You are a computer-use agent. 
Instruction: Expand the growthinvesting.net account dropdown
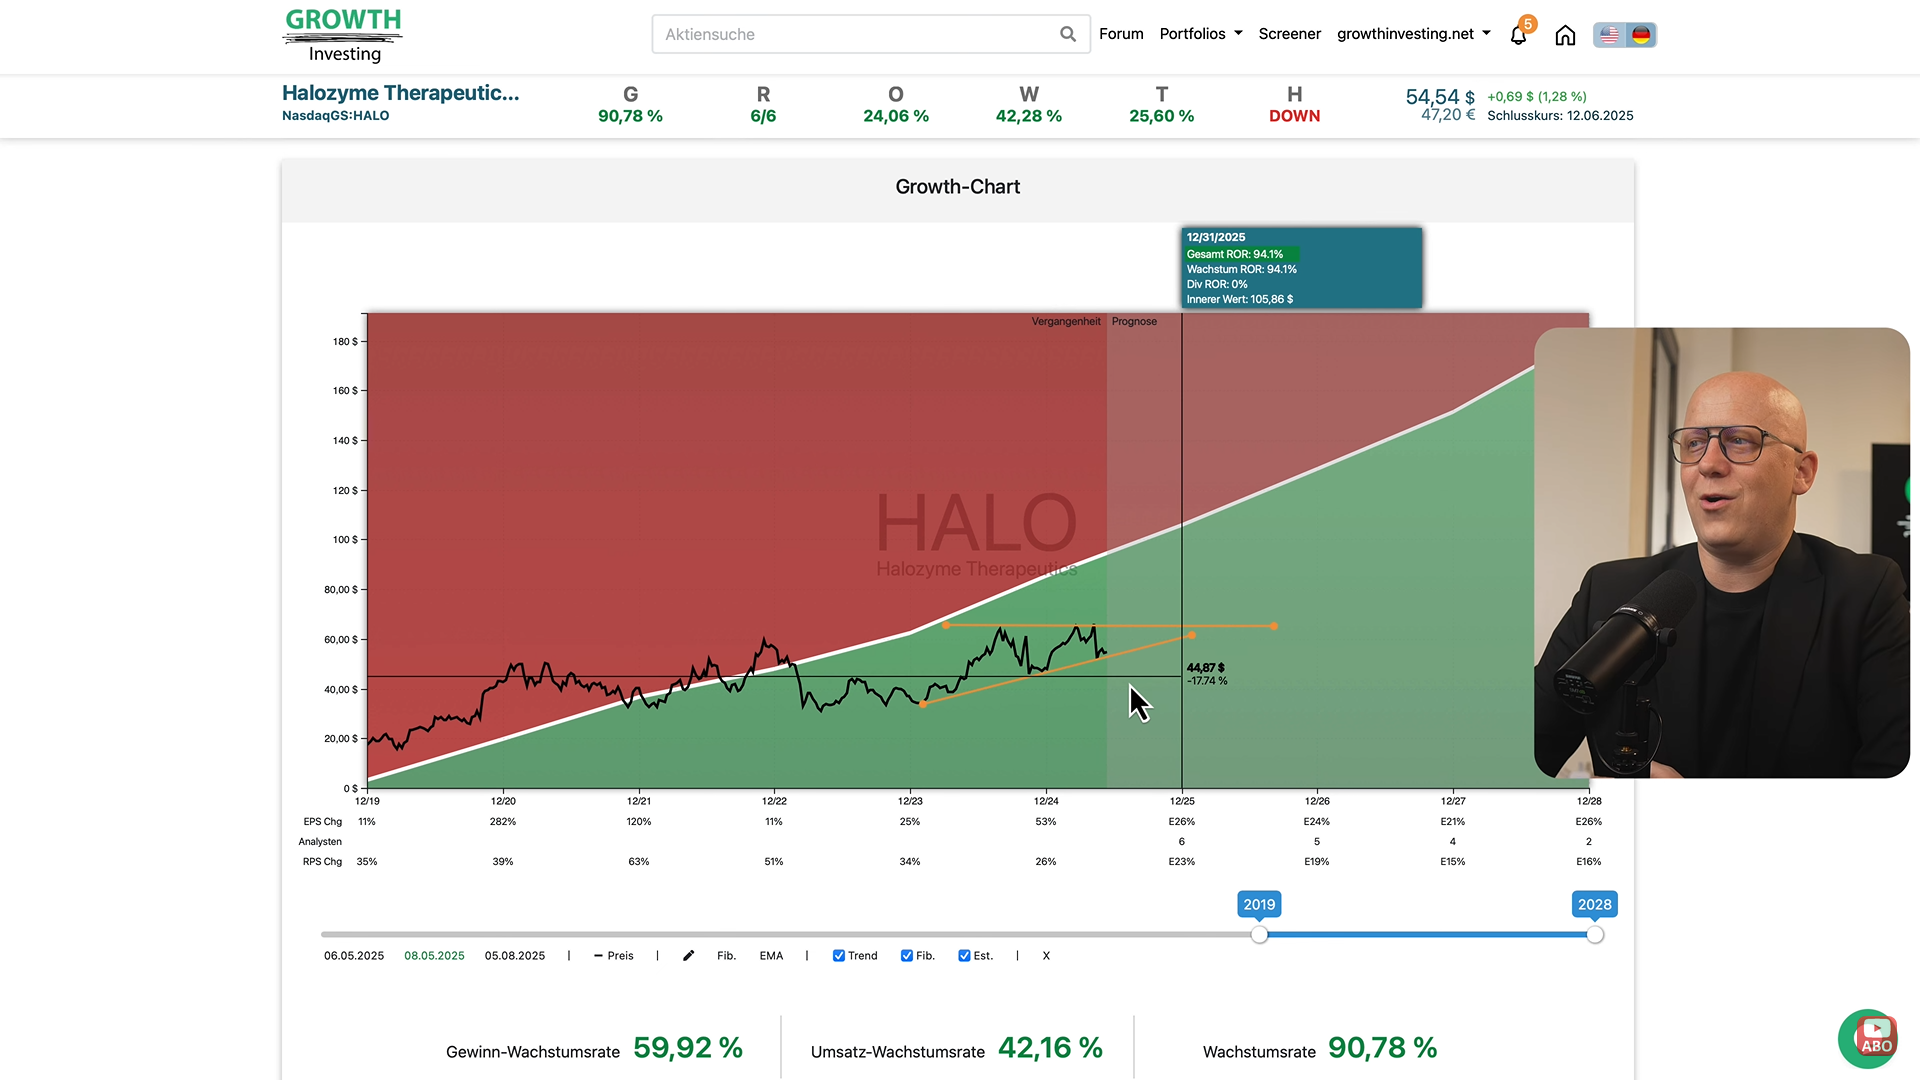click(1414, 34)
